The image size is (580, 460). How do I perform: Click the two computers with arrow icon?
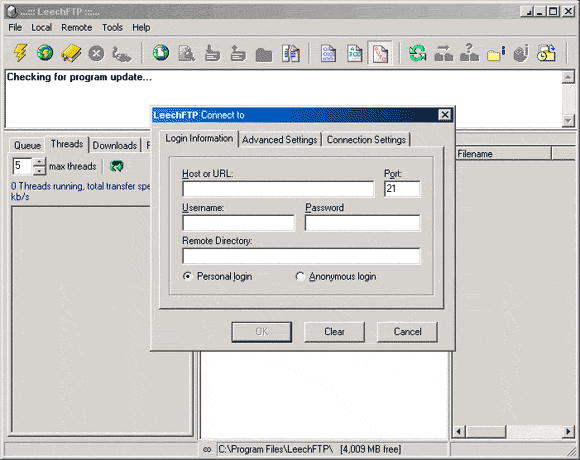click(x=443, y=53)
